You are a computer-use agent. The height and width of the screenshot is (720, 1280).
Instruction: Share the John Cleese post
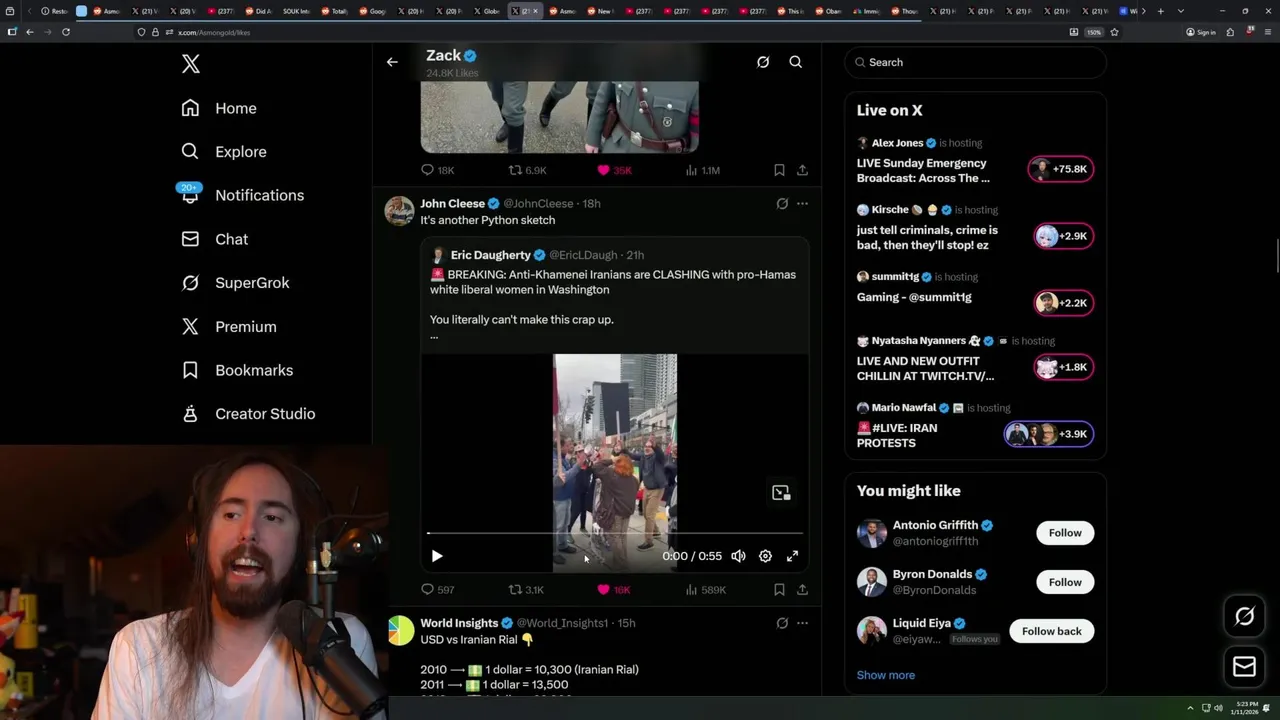[802, 590]
